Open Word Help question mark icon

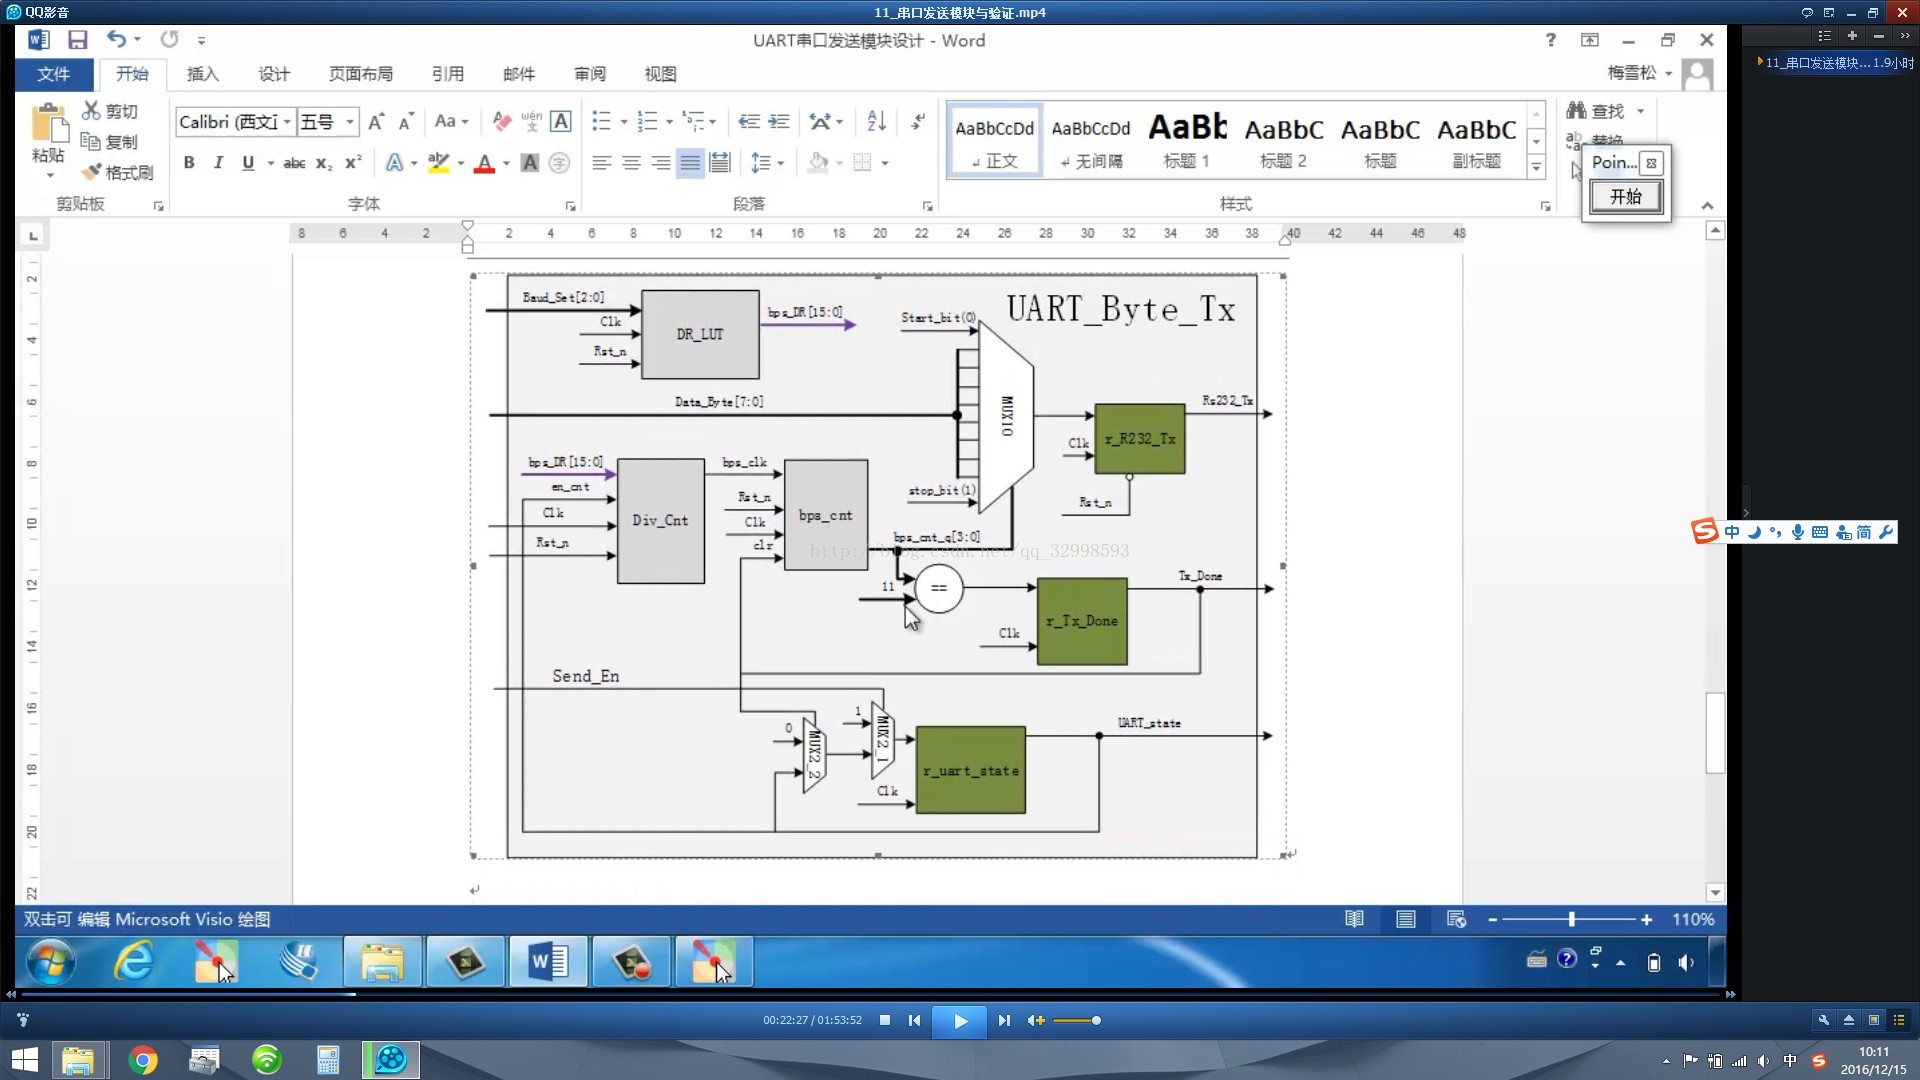[x=1551, y=40]
